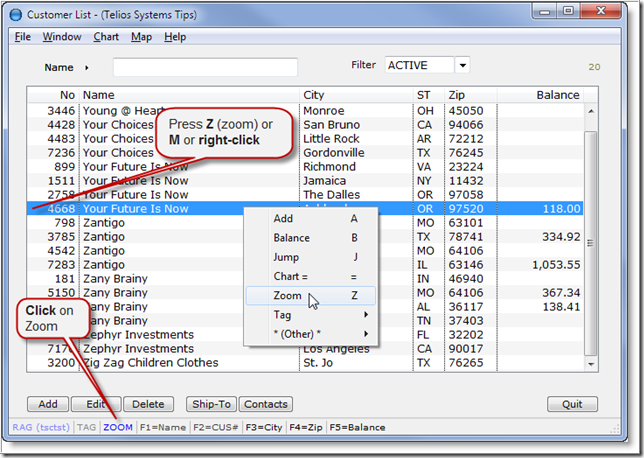Open the Map menu
The height and width of the screenshot is (458, 644).
pos(141,37)
